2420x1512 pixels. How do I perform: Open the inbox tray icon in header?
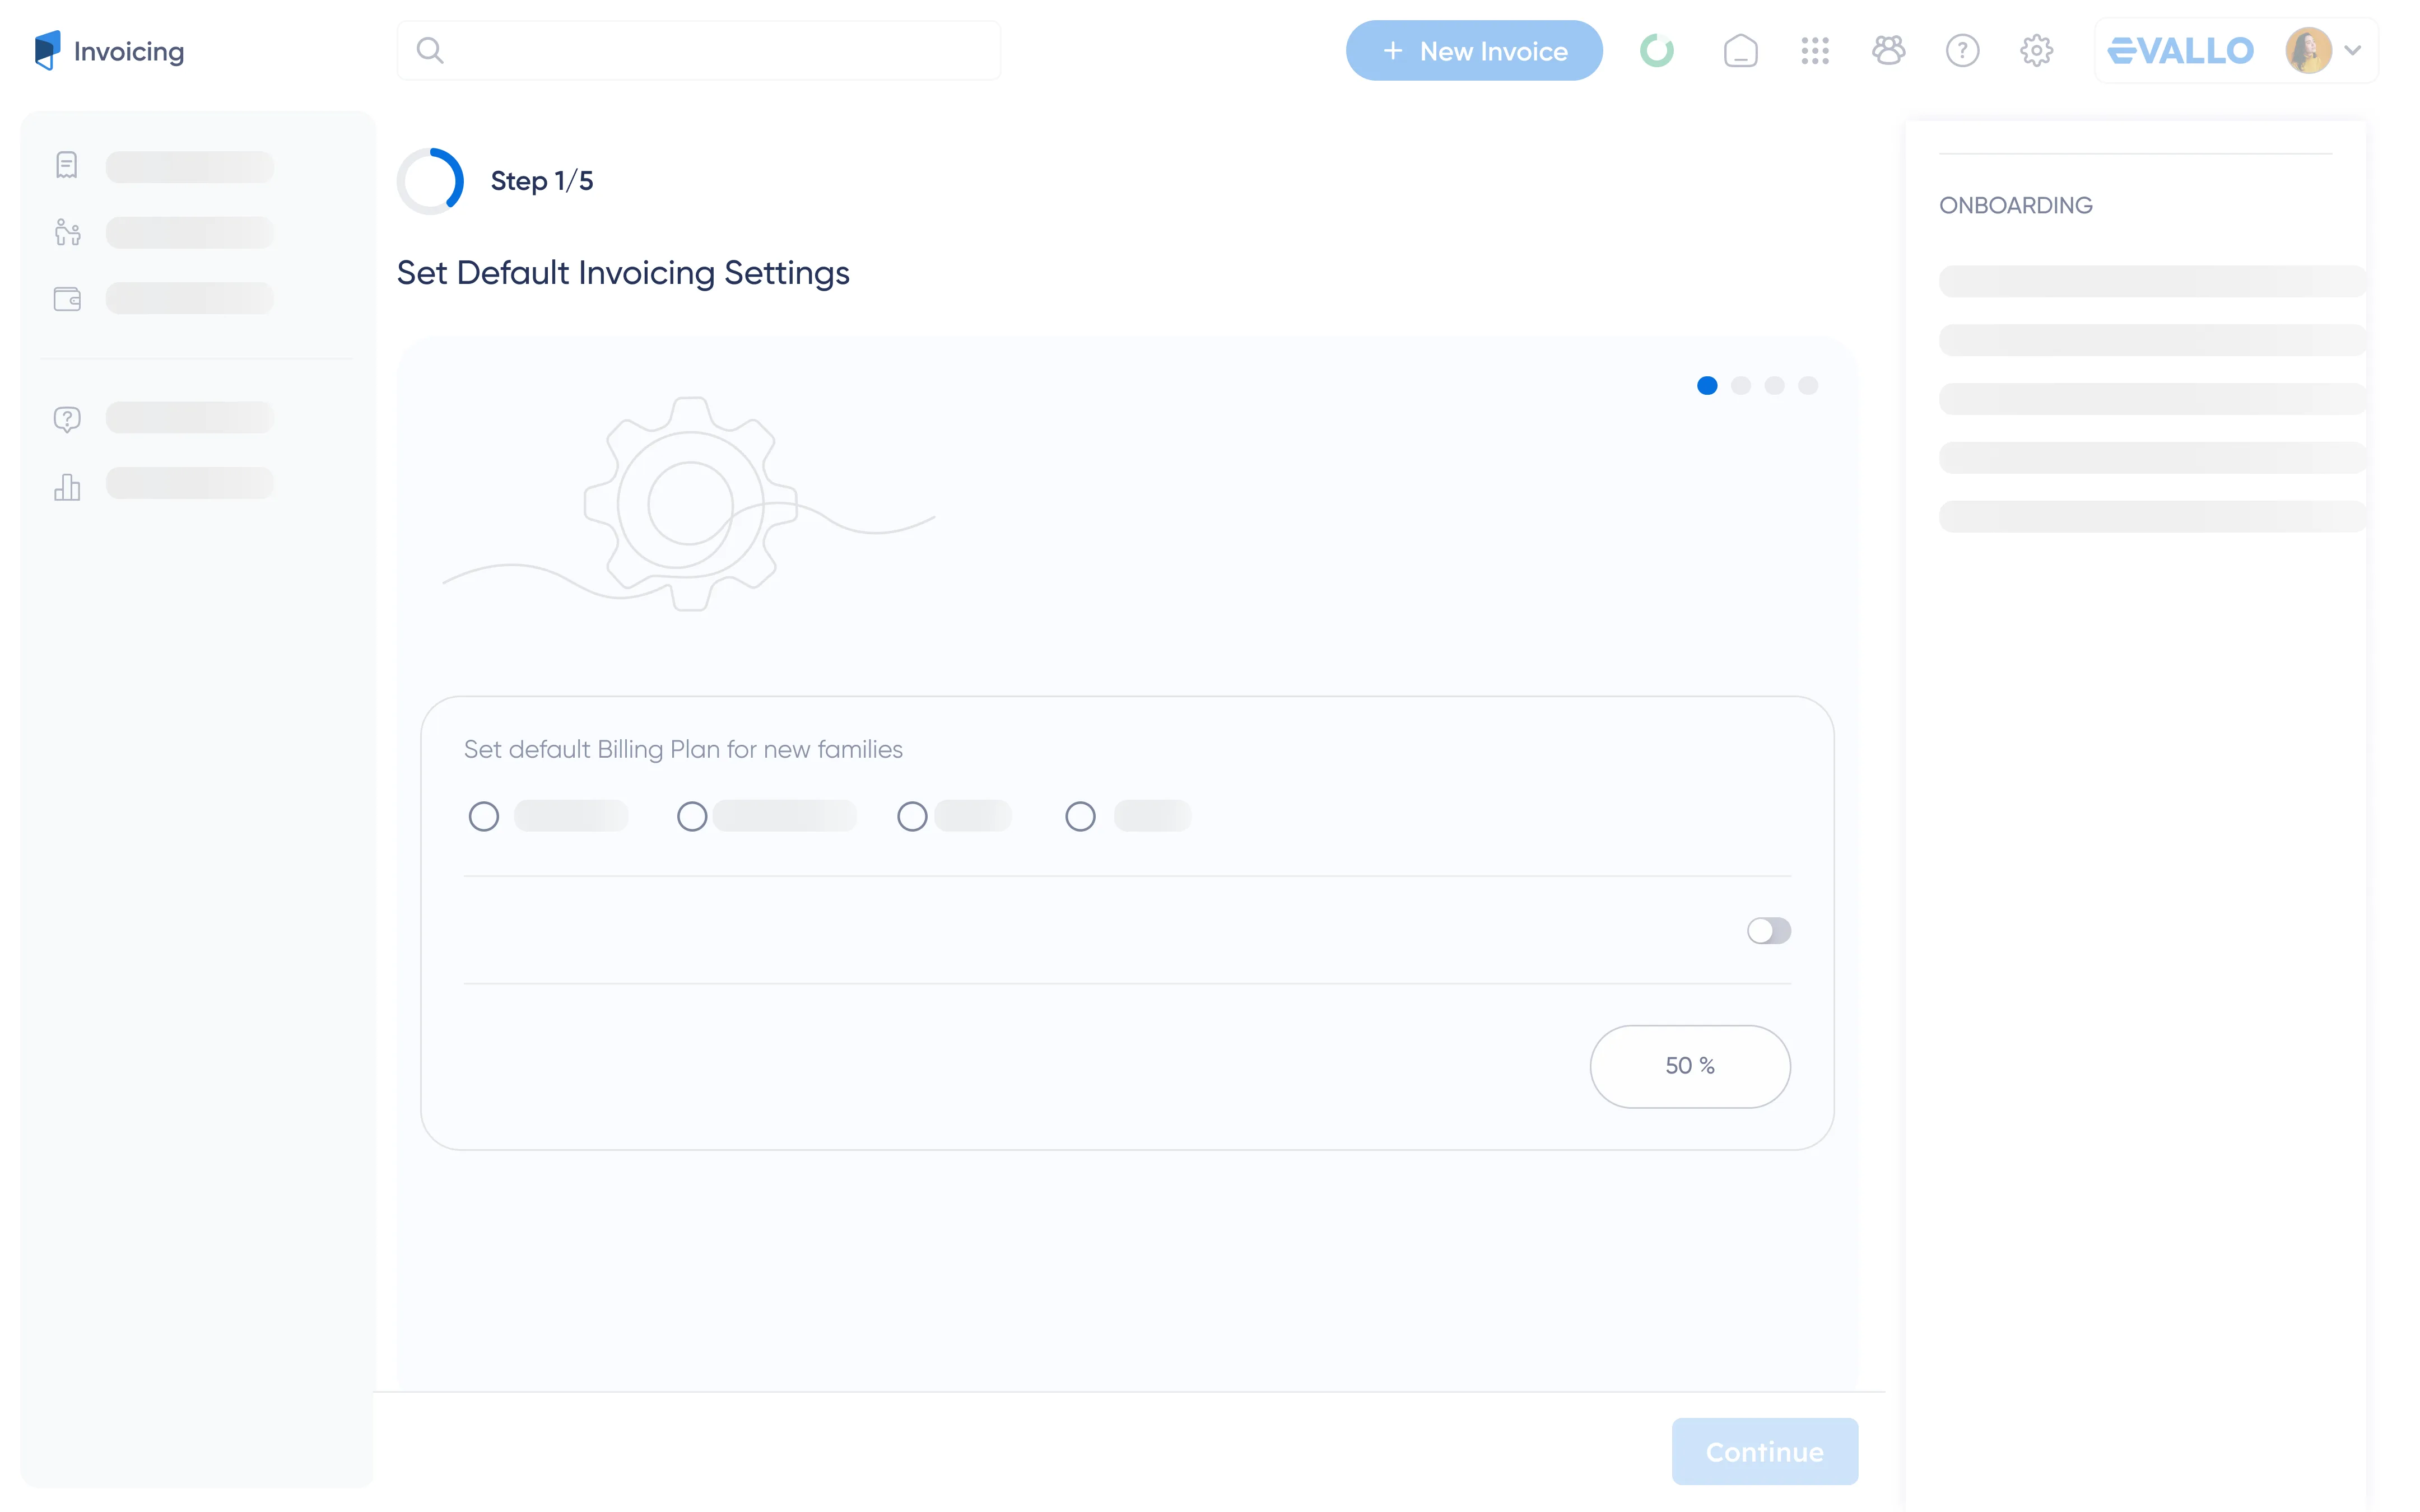click(1740, 50)
